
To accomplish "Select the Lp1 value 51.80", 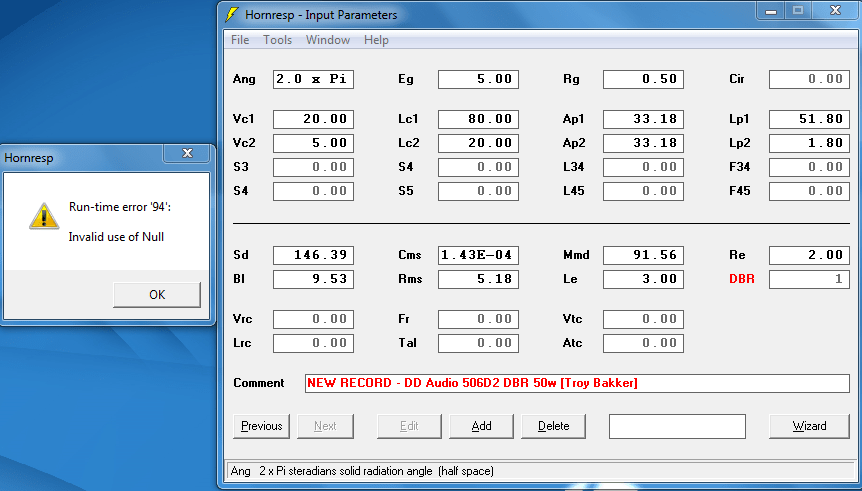I will click(809, 119).
